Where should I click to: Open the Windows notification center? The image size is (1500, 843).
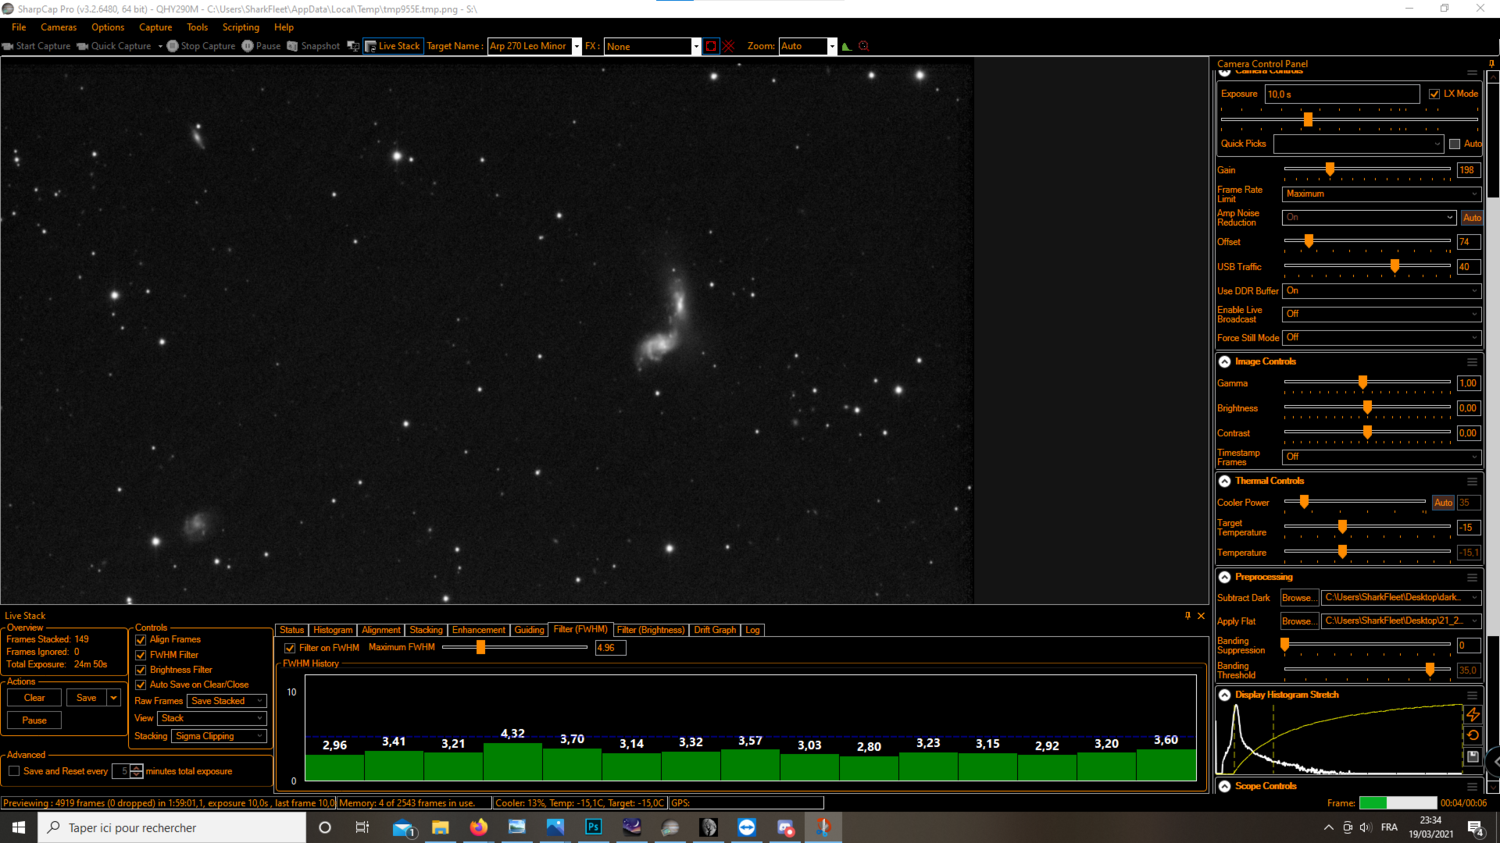[1475, 827]
